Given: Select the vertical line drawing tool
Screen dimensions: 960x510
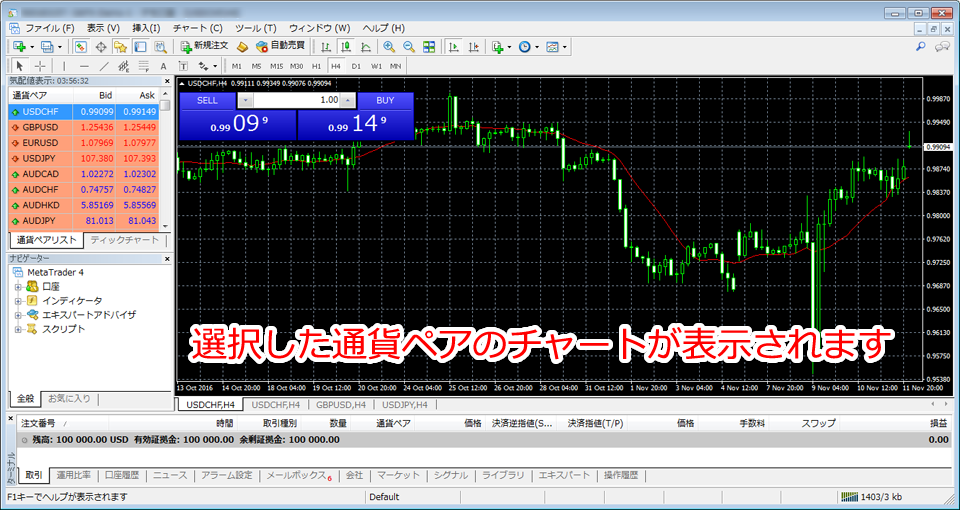Looking at the screenshot, I should [64, 66].
